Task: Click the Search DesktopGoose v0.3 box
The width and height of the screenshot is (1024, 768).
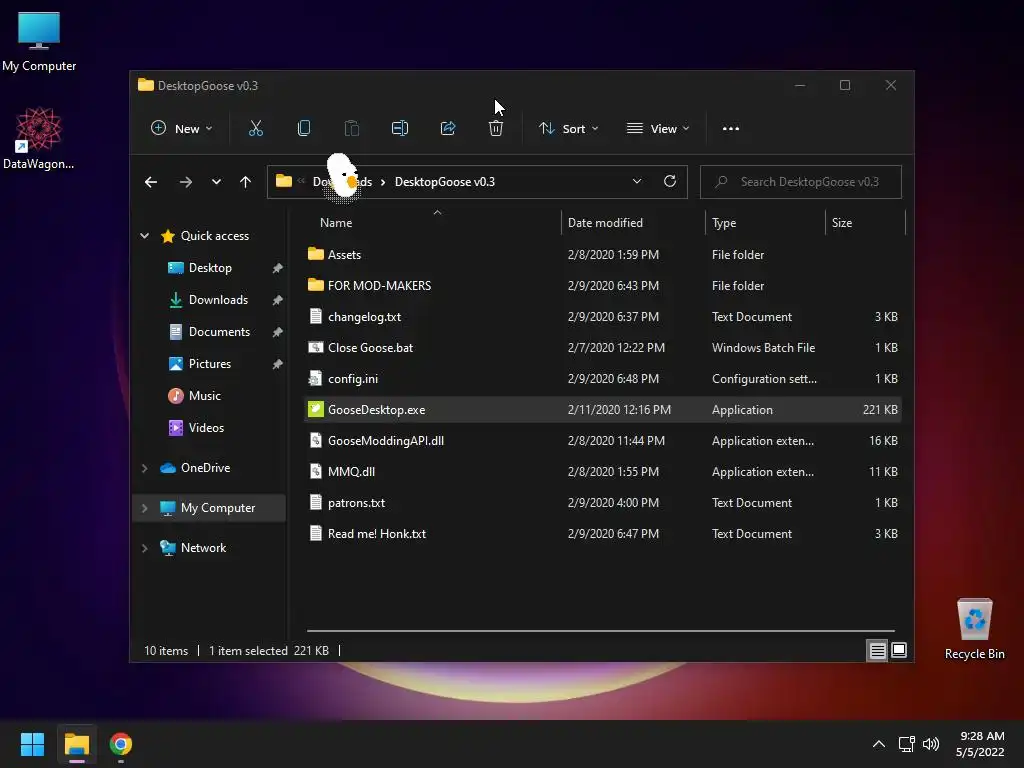Action: click(x=801, y=182)
